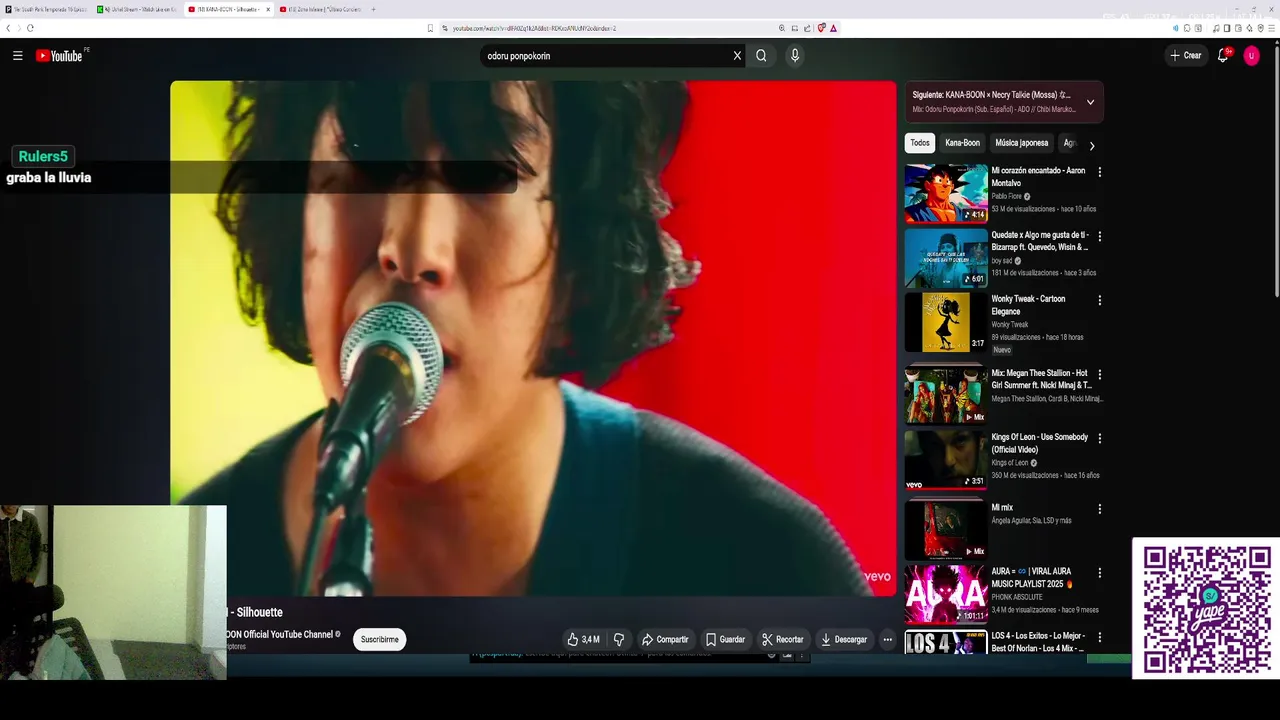Open options for Mi mix
The height and width of the screenshot is (720, 1280).
coord(1100,509)
